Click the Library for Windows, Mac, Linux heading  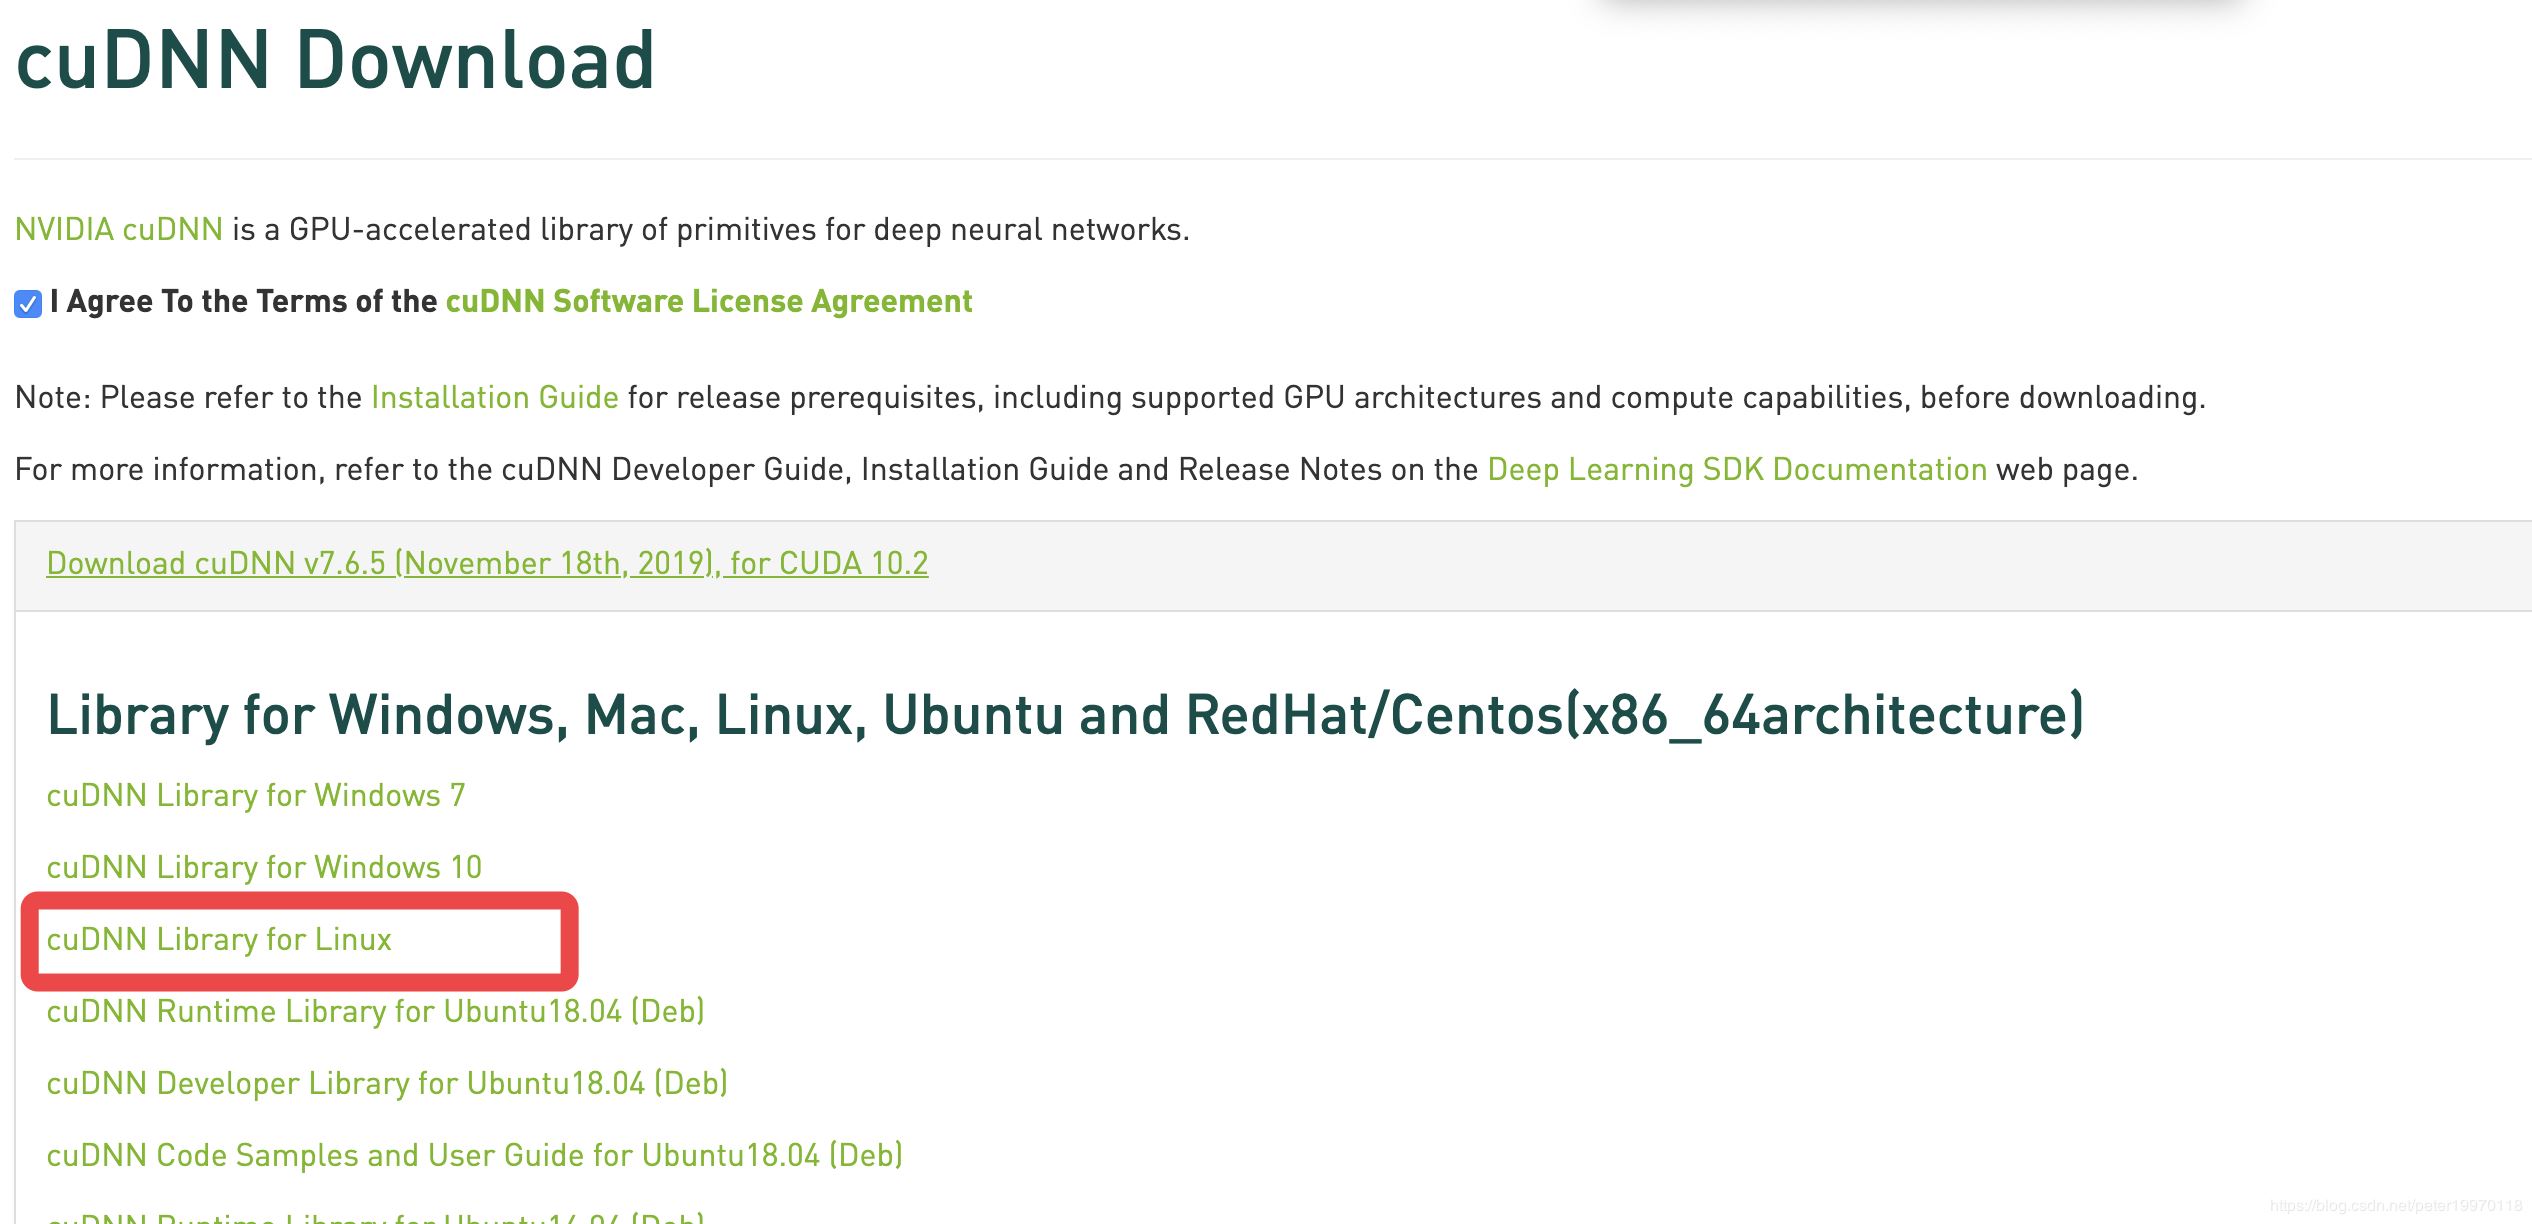pyautogui.click(x=1065, y=716)
